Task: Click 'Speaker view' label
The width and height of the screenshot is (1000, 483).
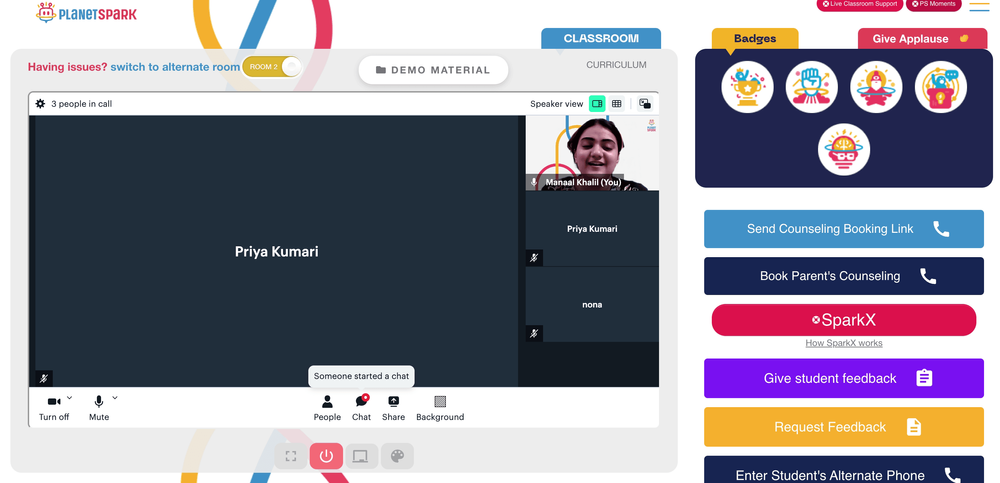Action: pyautogui.click(x=557, y=103)
